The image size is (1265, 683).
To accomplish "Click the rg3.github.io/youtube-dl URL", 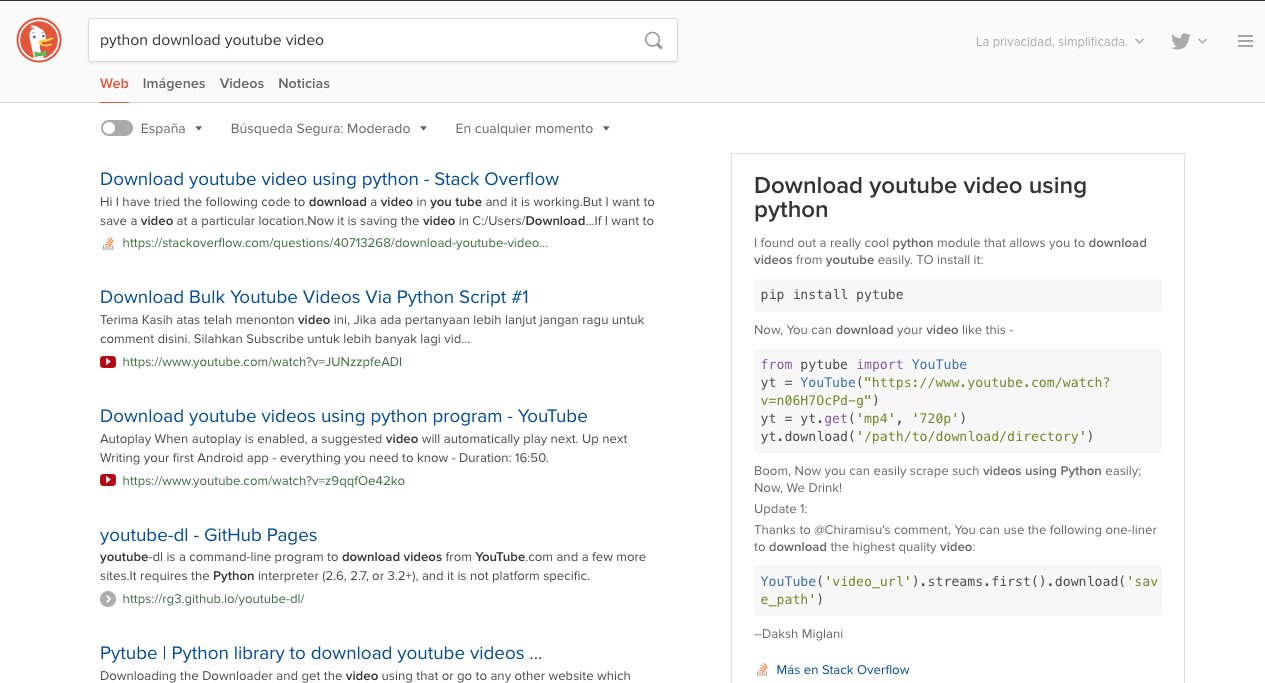I will [x=213, y=599].
